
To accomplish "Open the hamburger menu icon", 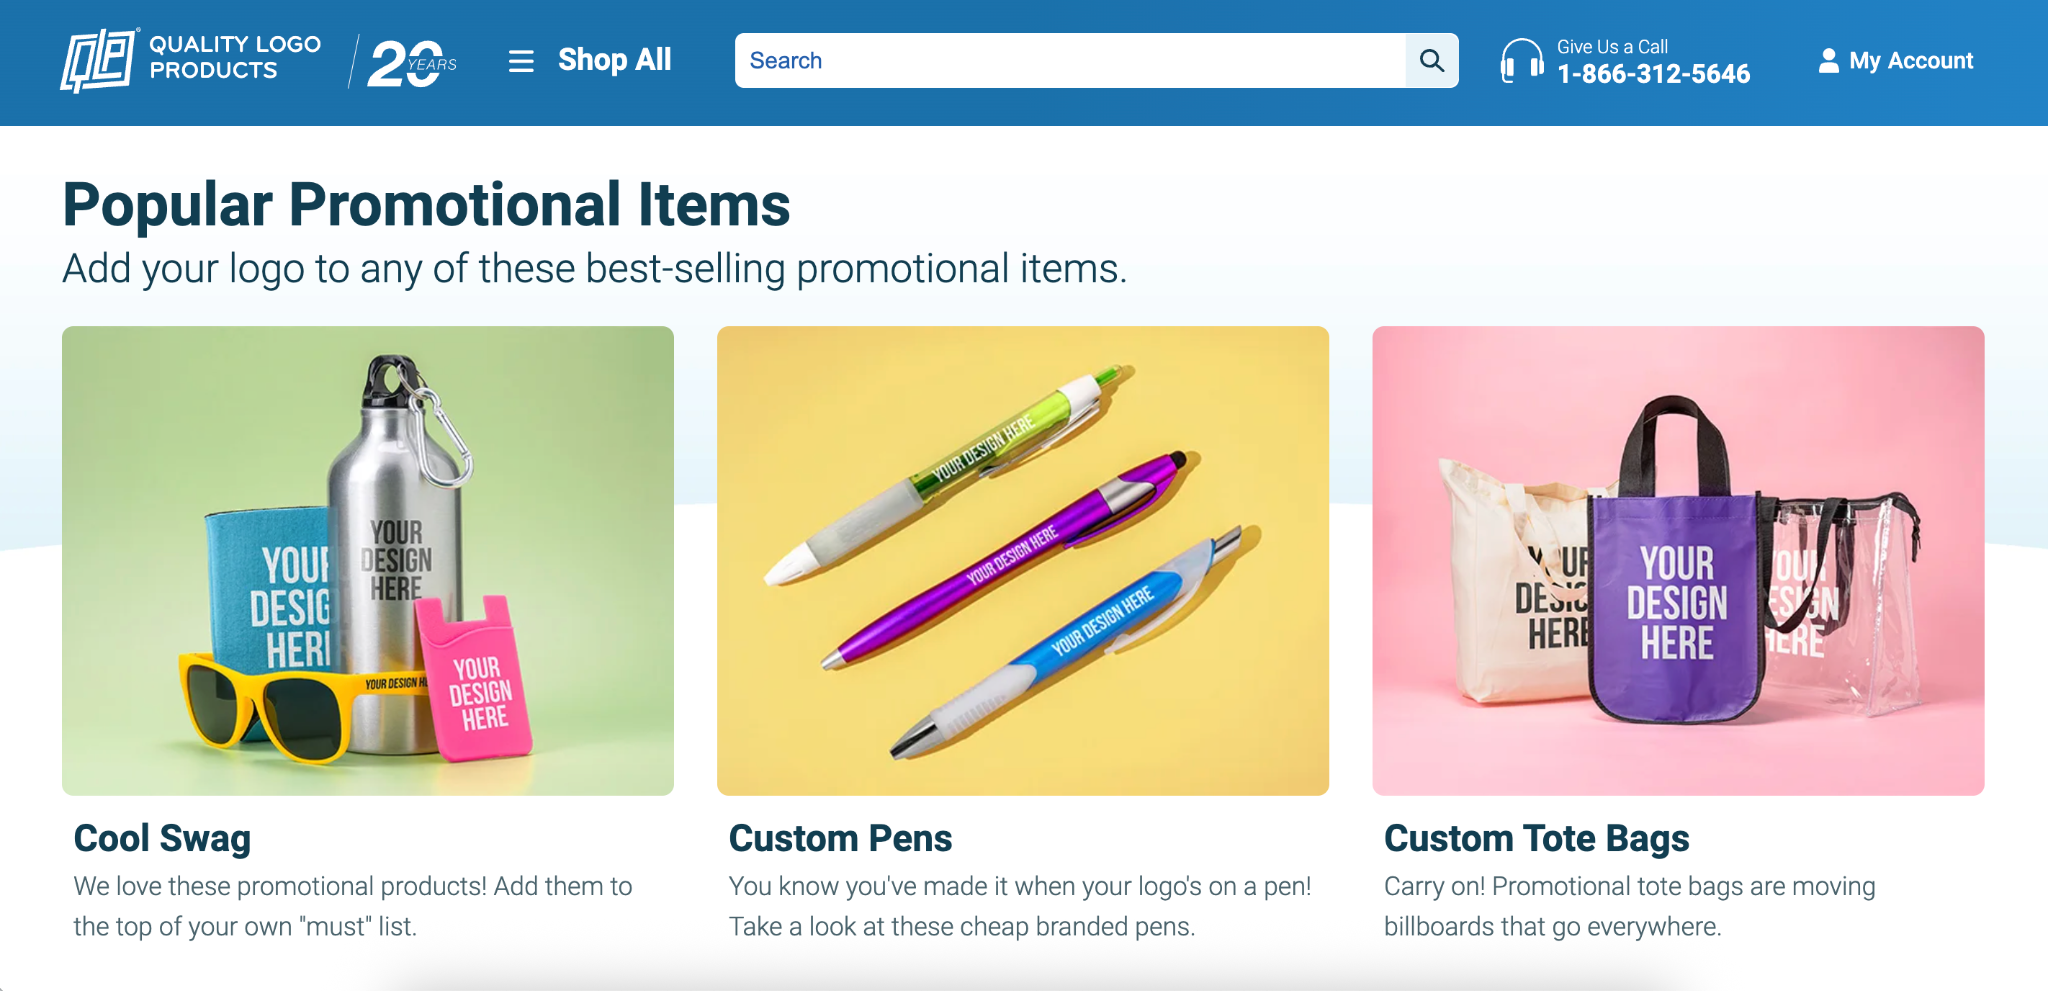I will pos(521,61).
